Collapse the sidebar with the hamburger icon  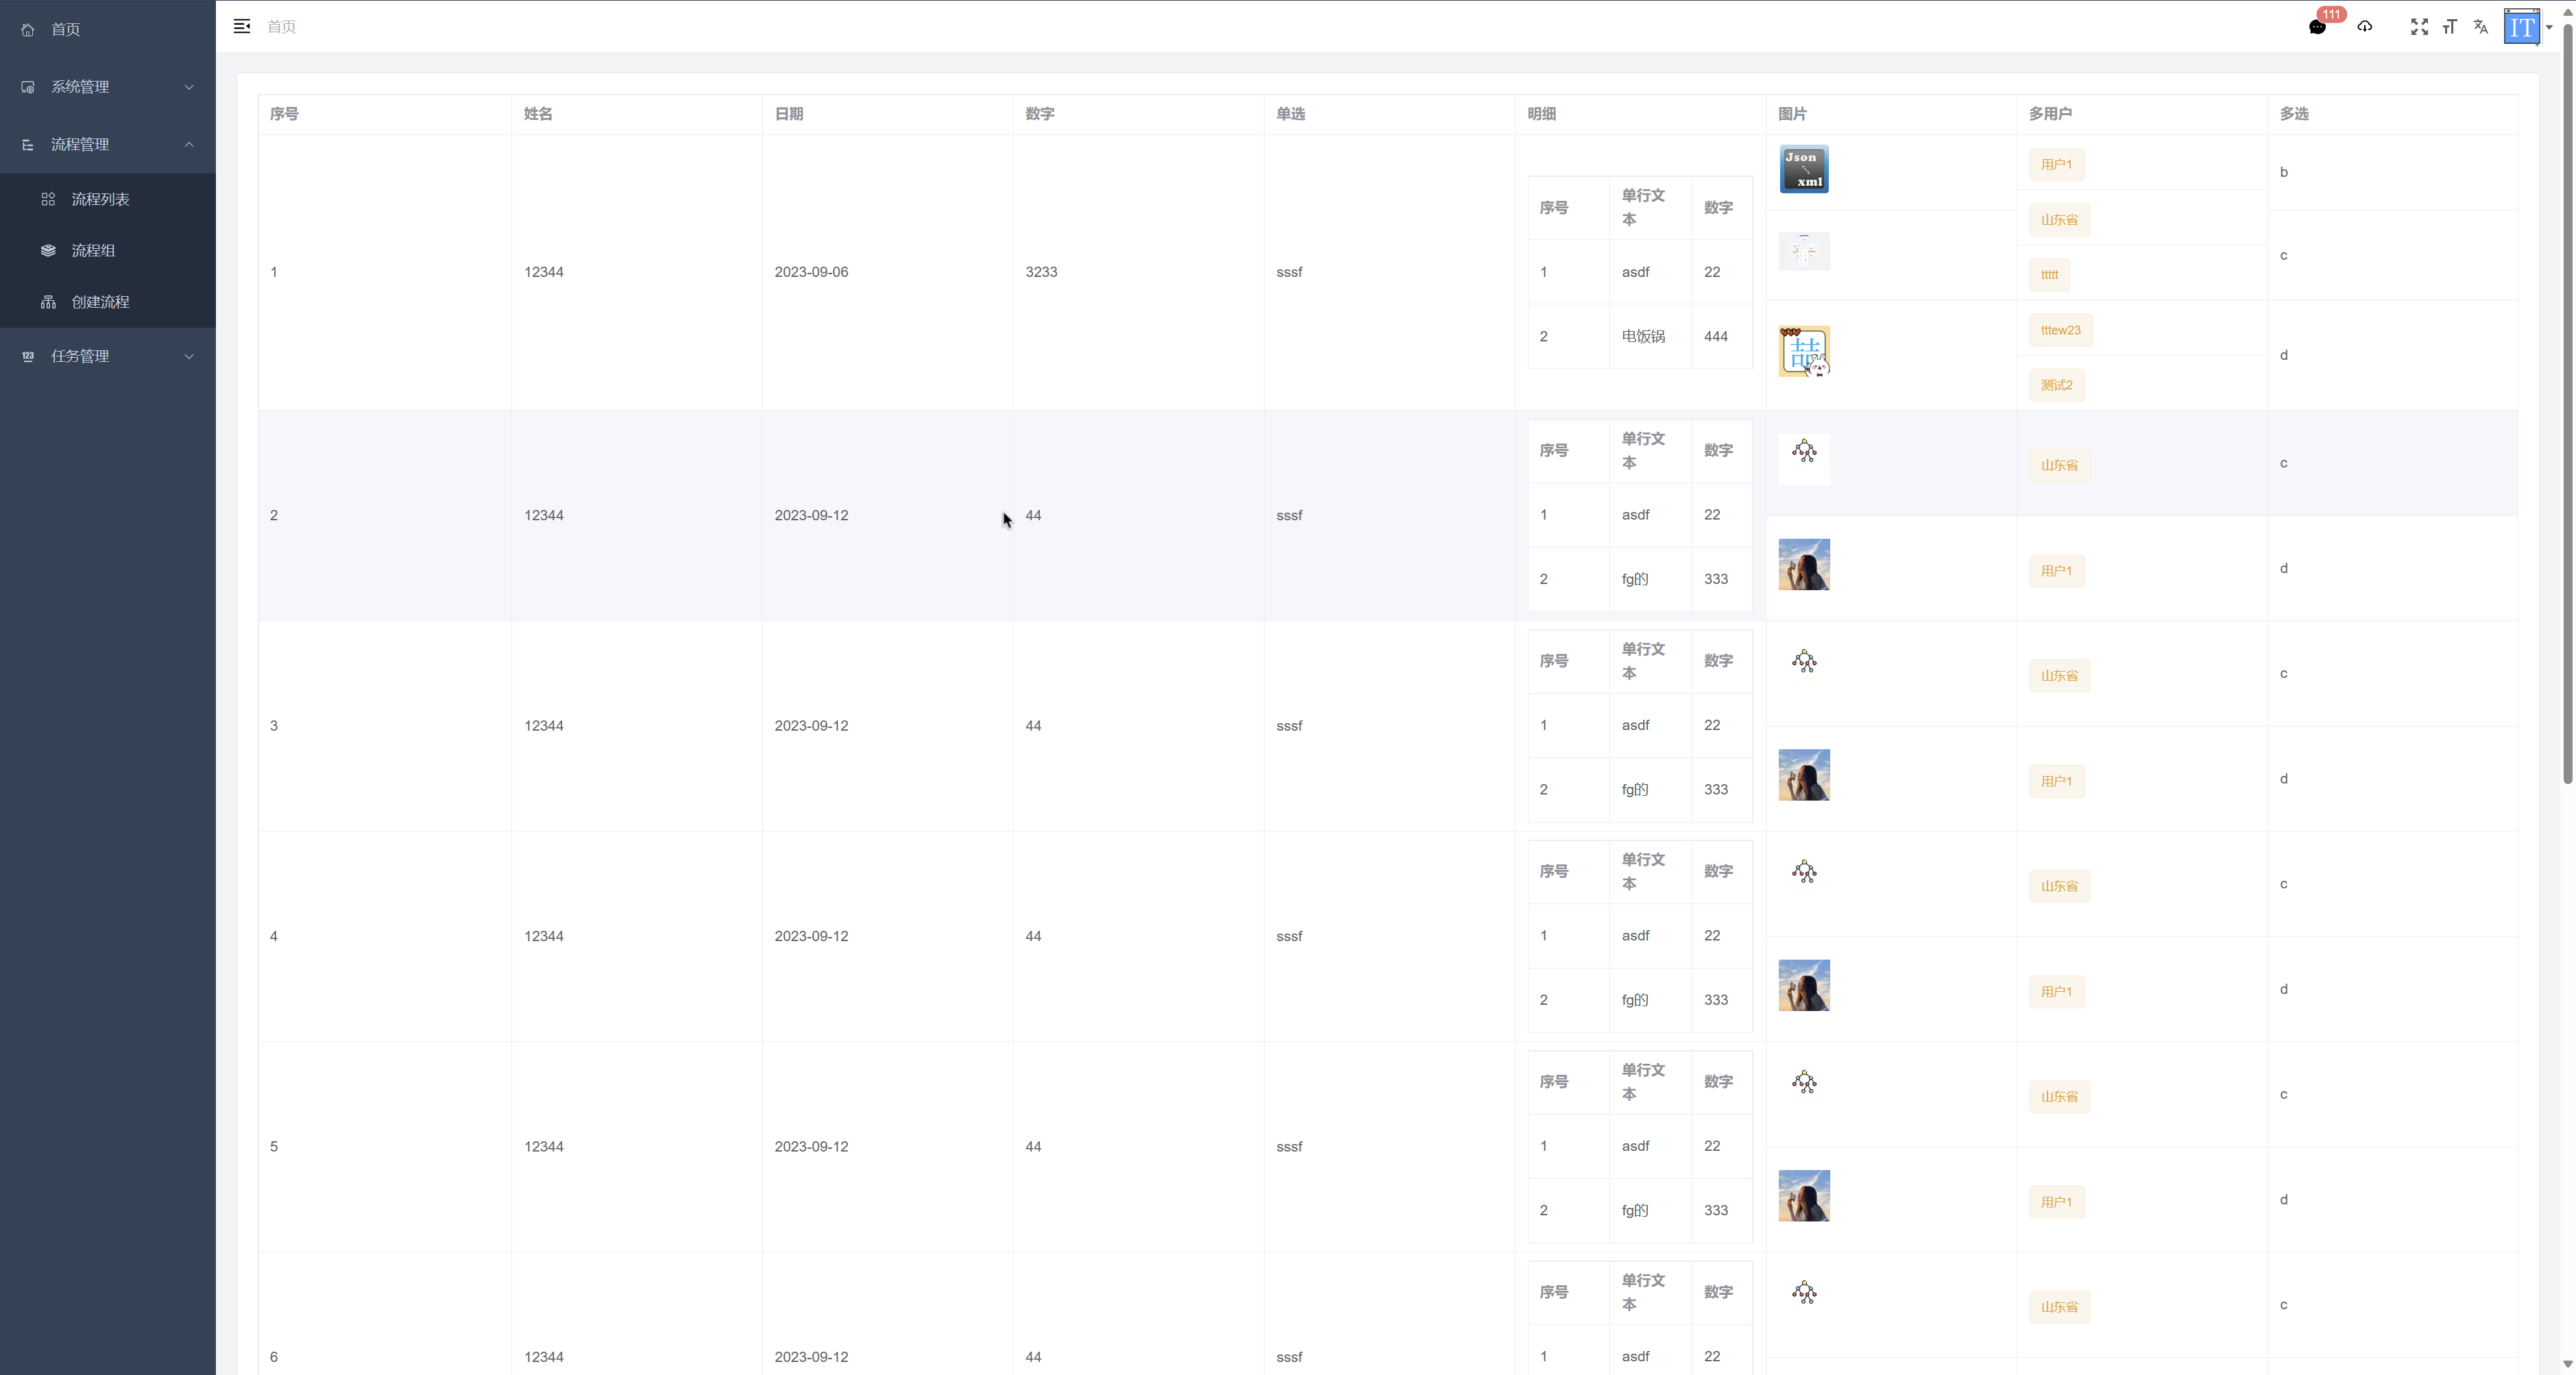click(242, 26)
